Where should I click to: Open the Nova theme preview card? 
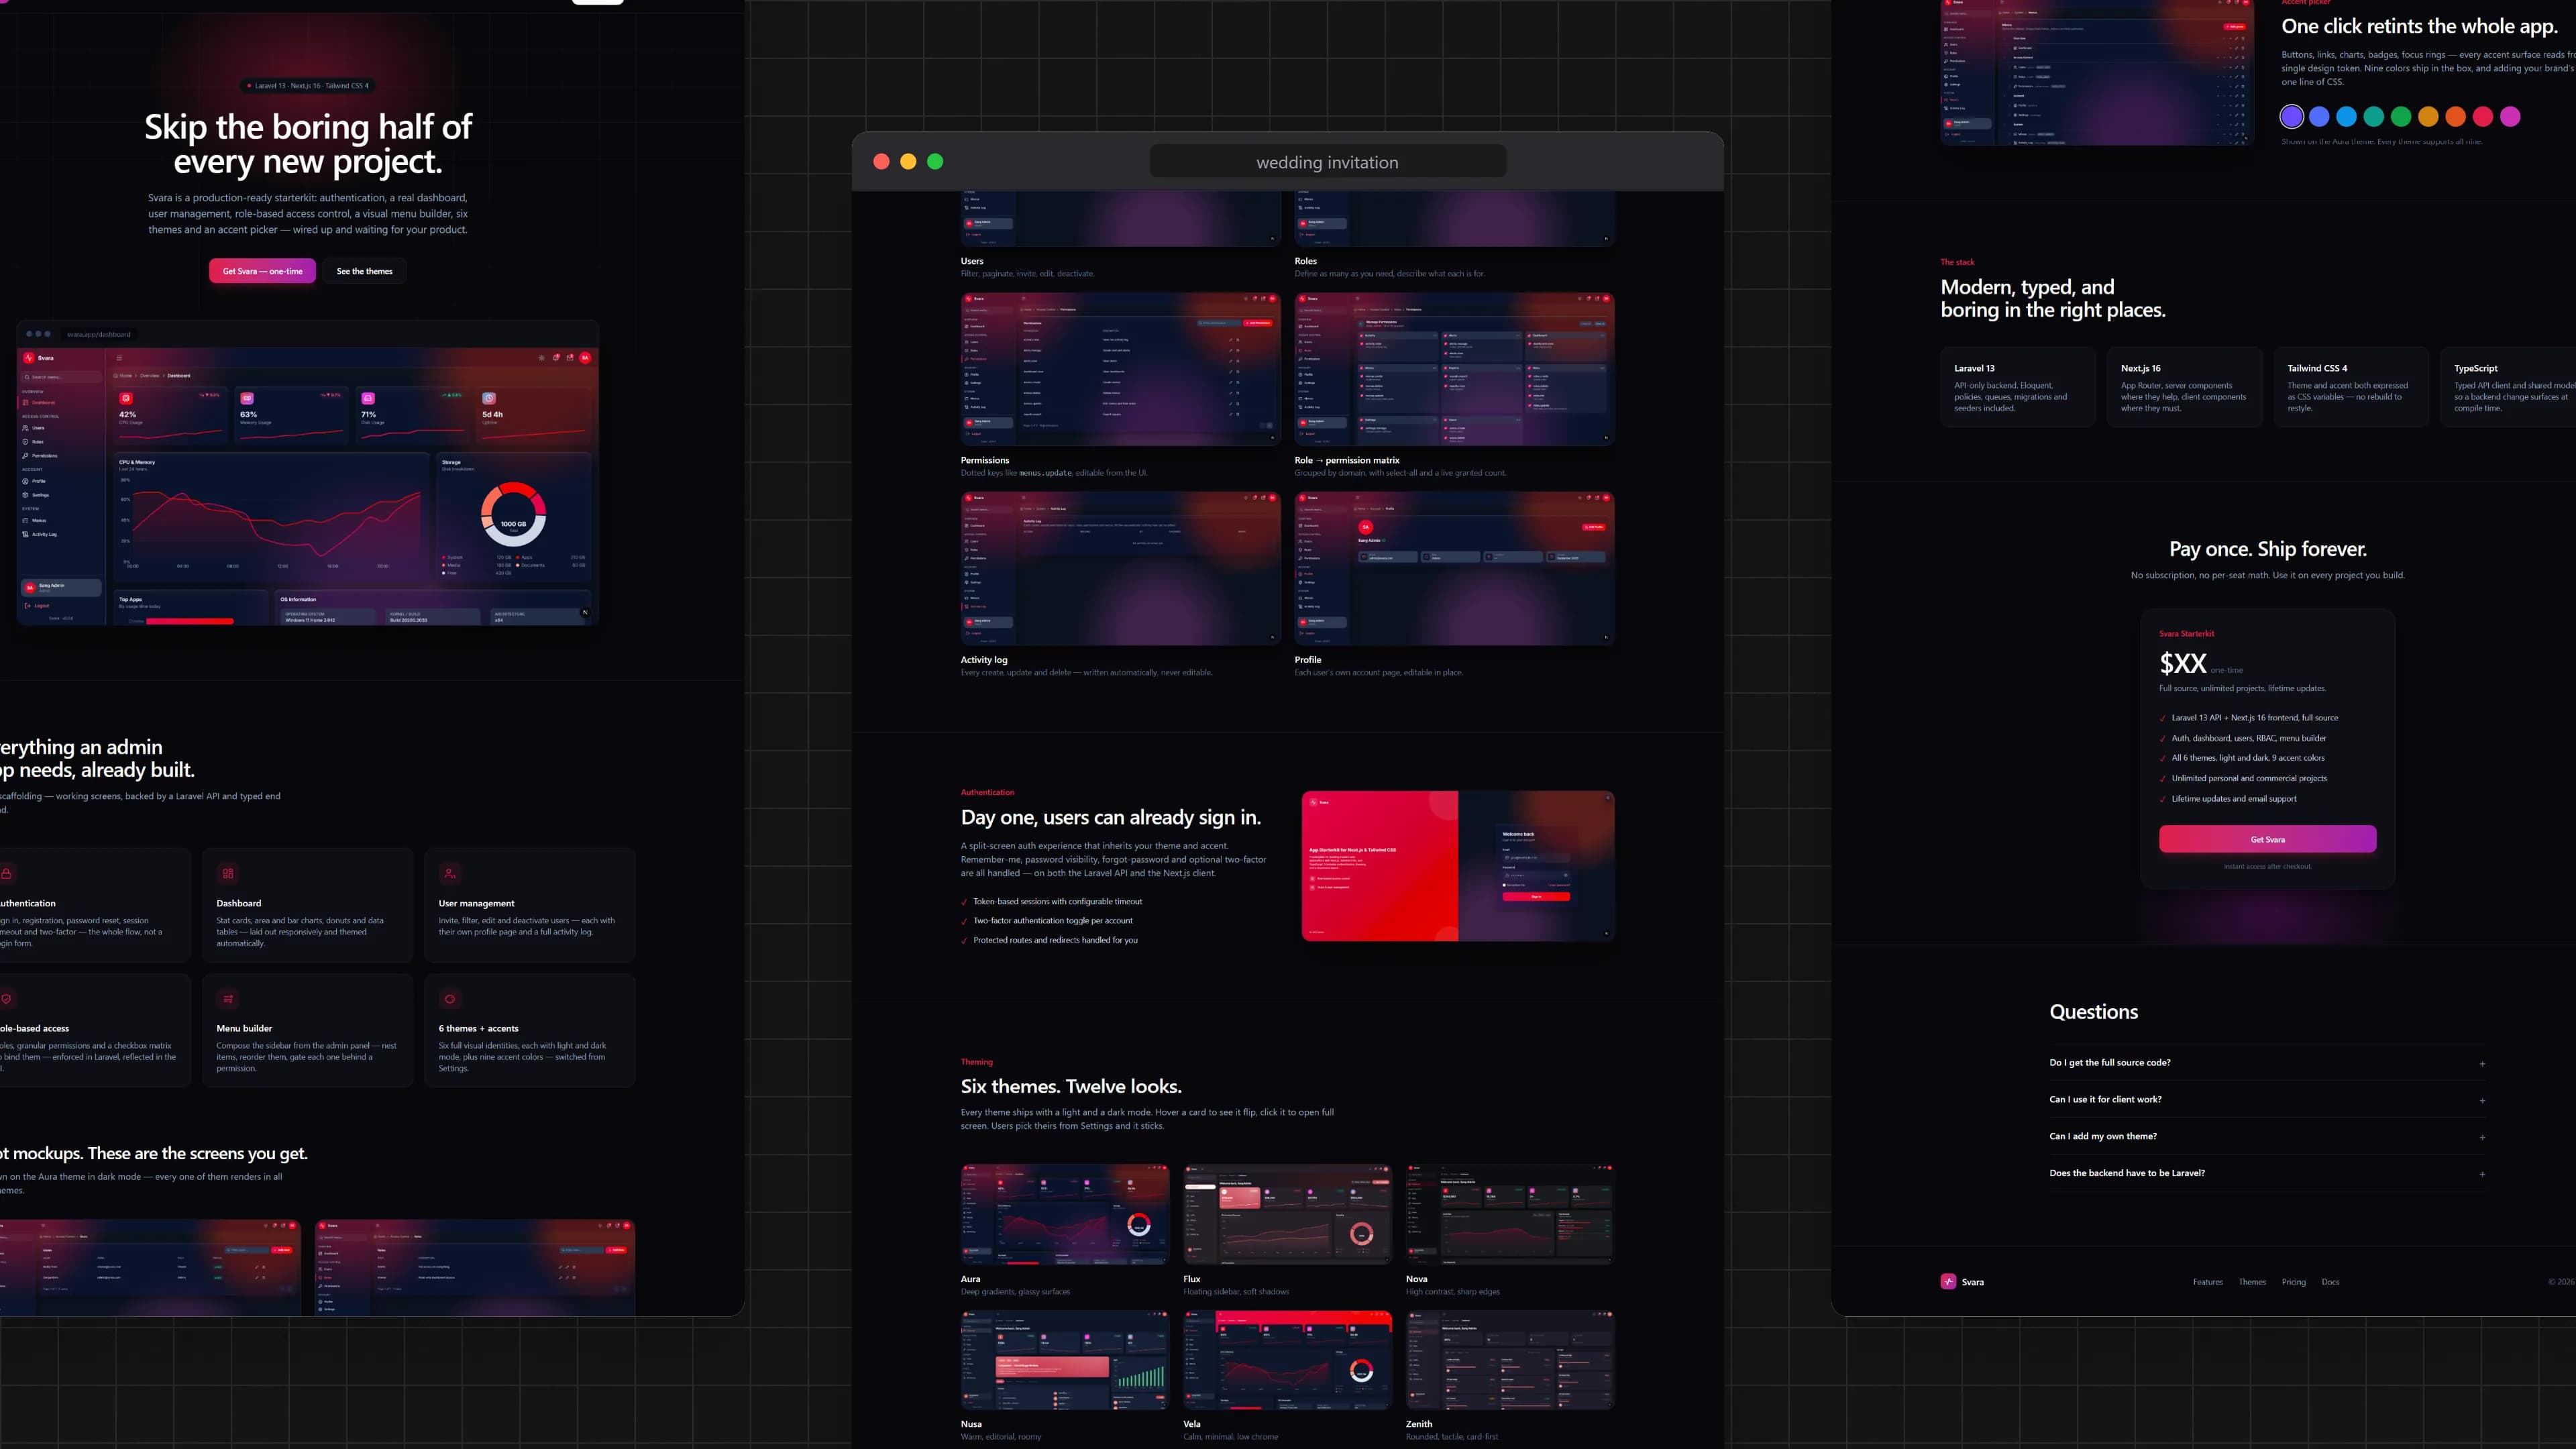coord(1510,1214)
